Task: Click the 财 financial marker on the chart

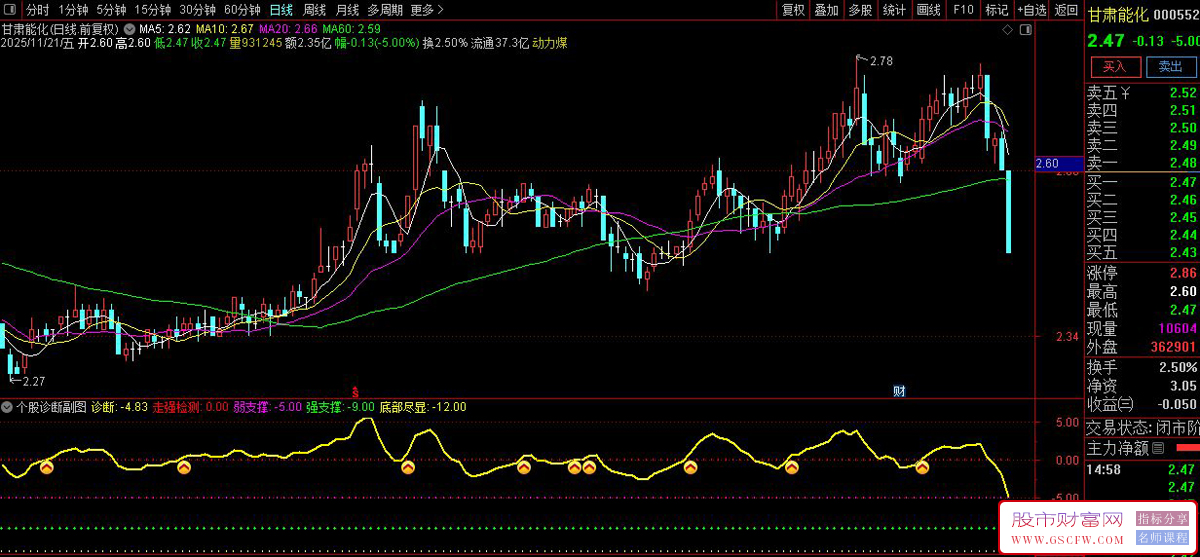Action: tap(899, 391)
